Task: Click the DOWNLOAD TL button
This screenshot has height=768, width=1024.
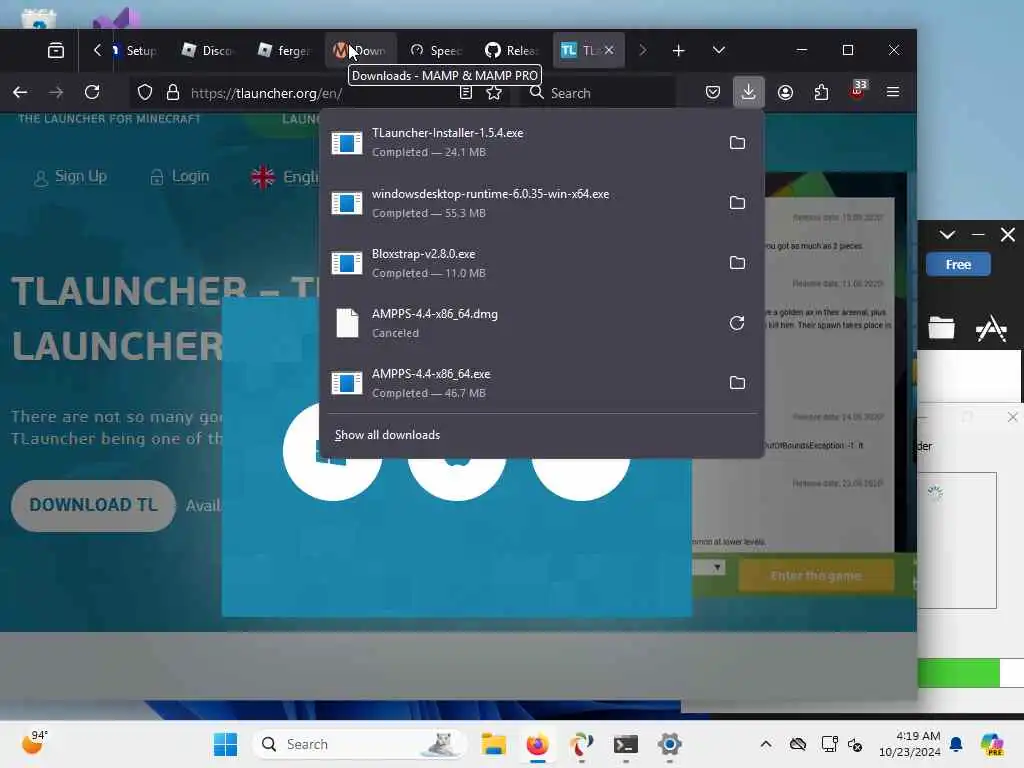Action: (x=93, y=505)
